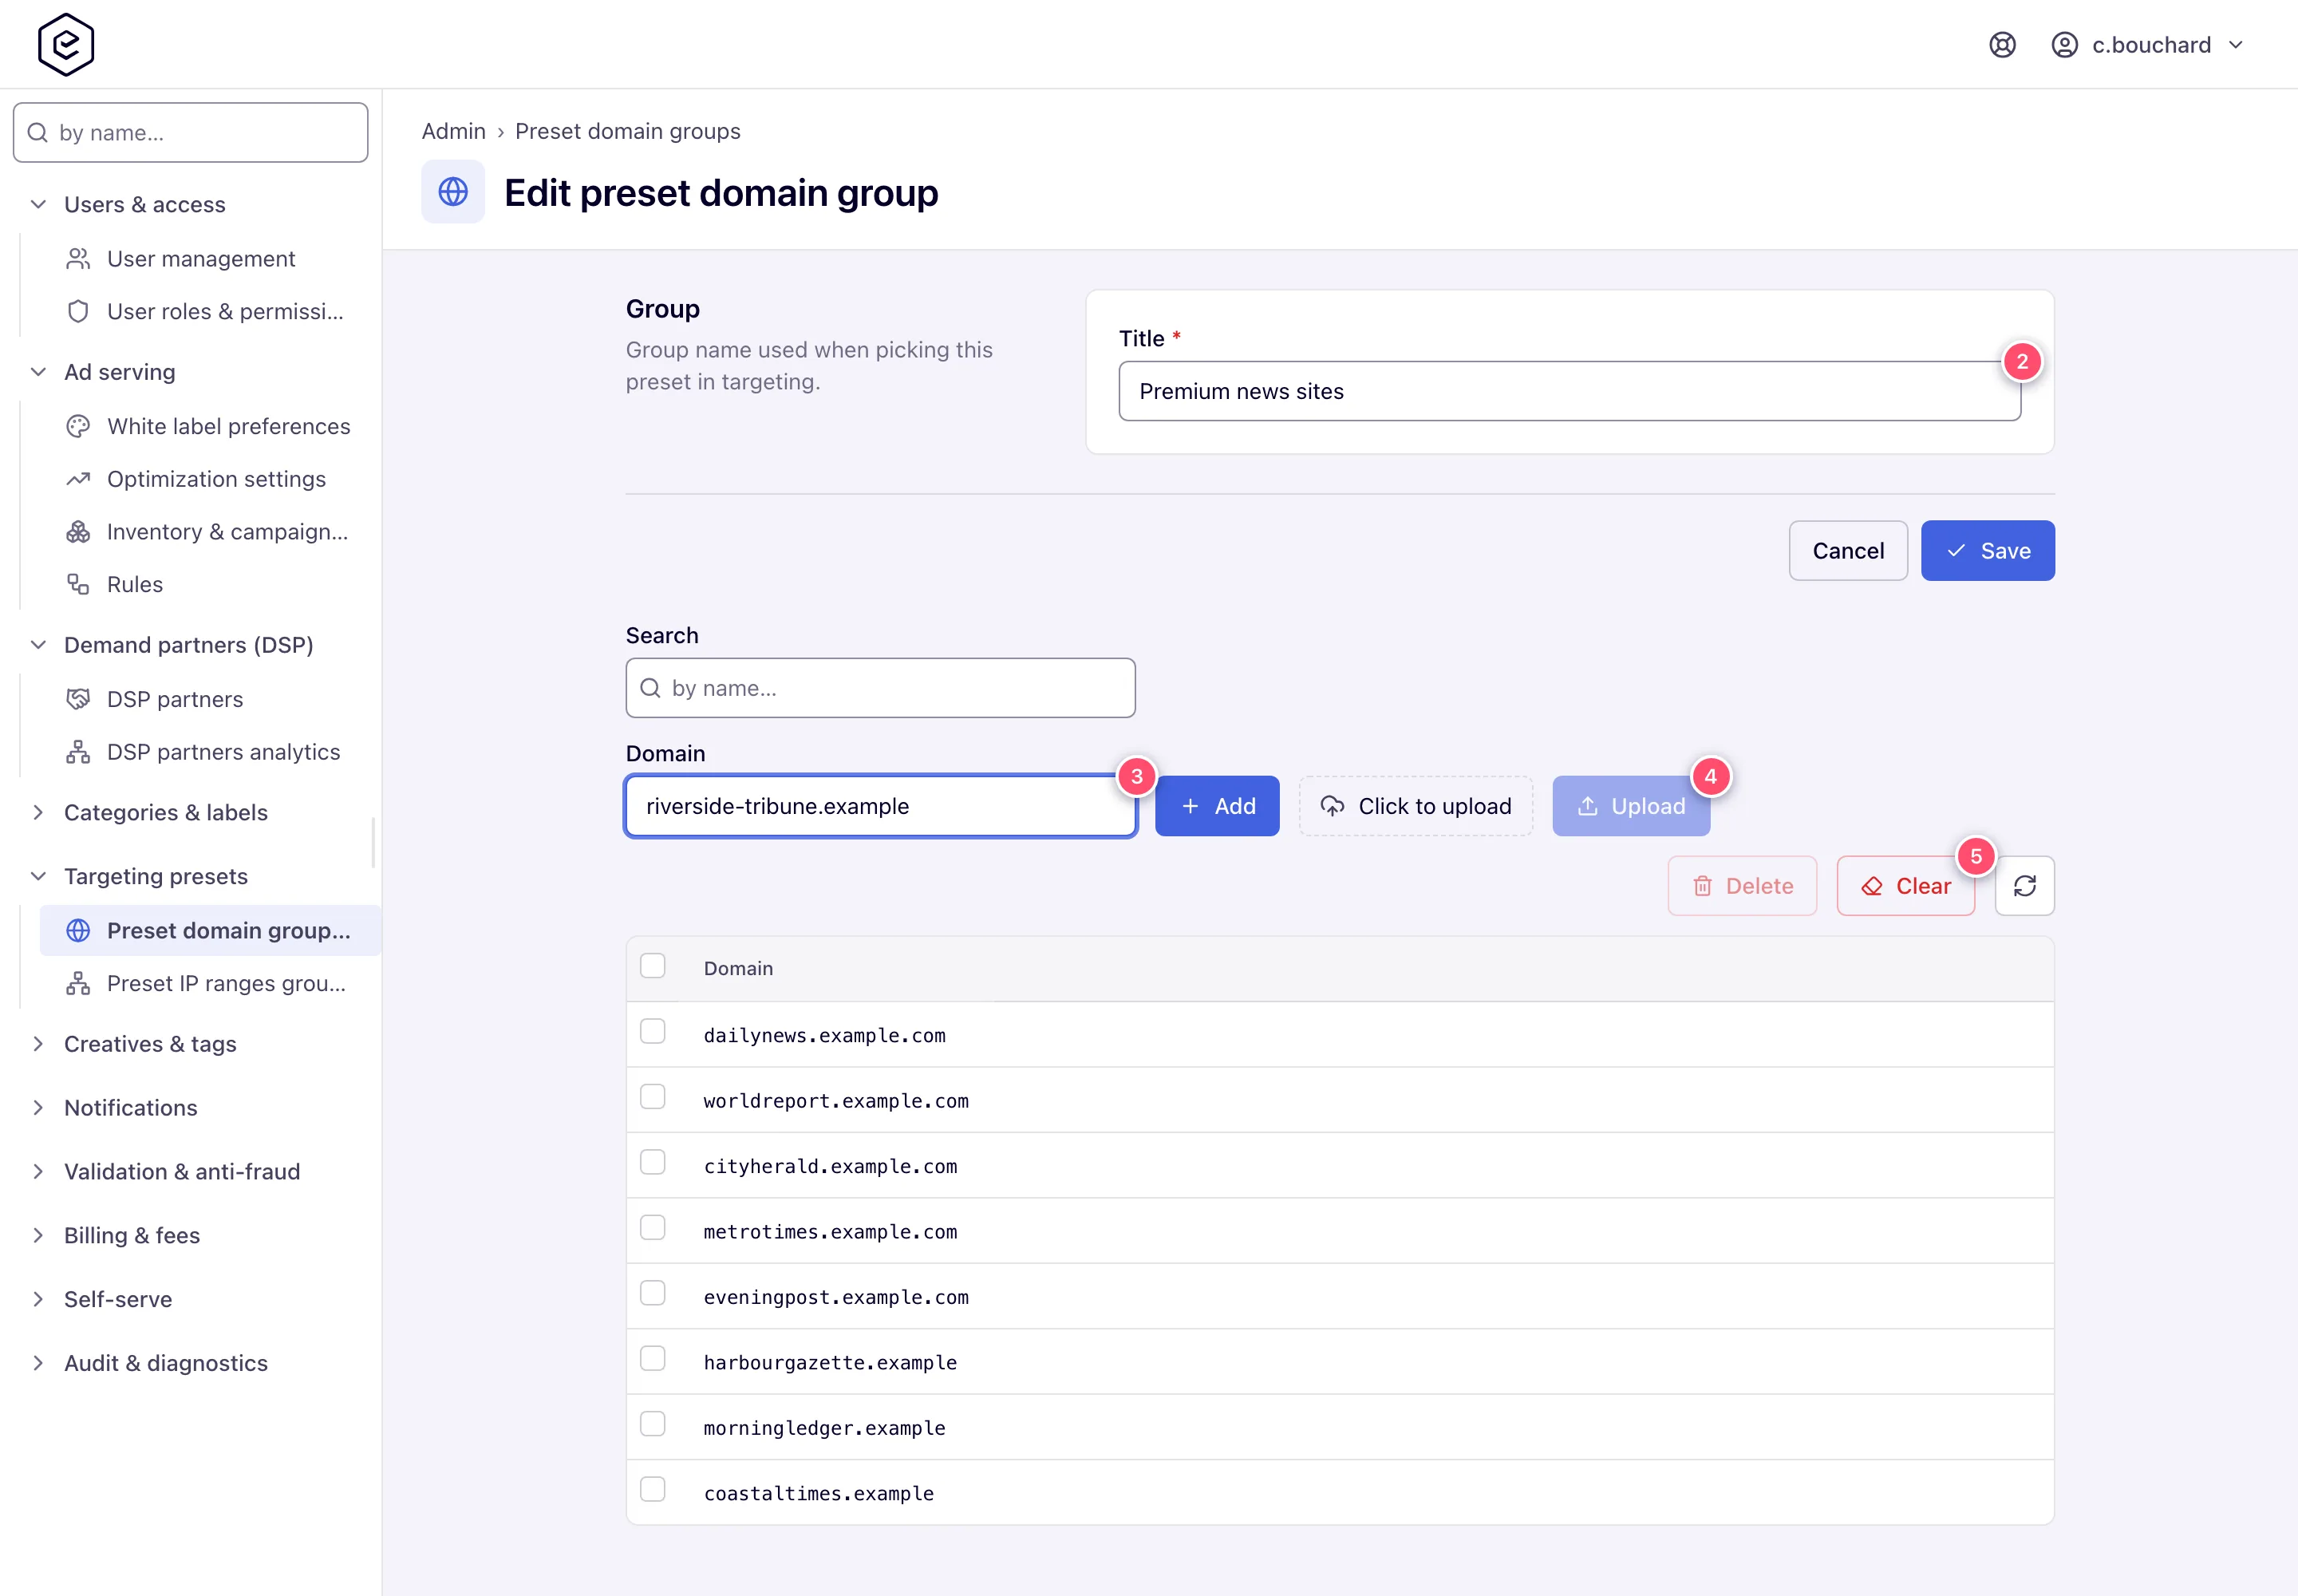Screen dimensions: 2298x1596
Task: Click the globe icon for Preset domain groups
Action: coord(78,931)
